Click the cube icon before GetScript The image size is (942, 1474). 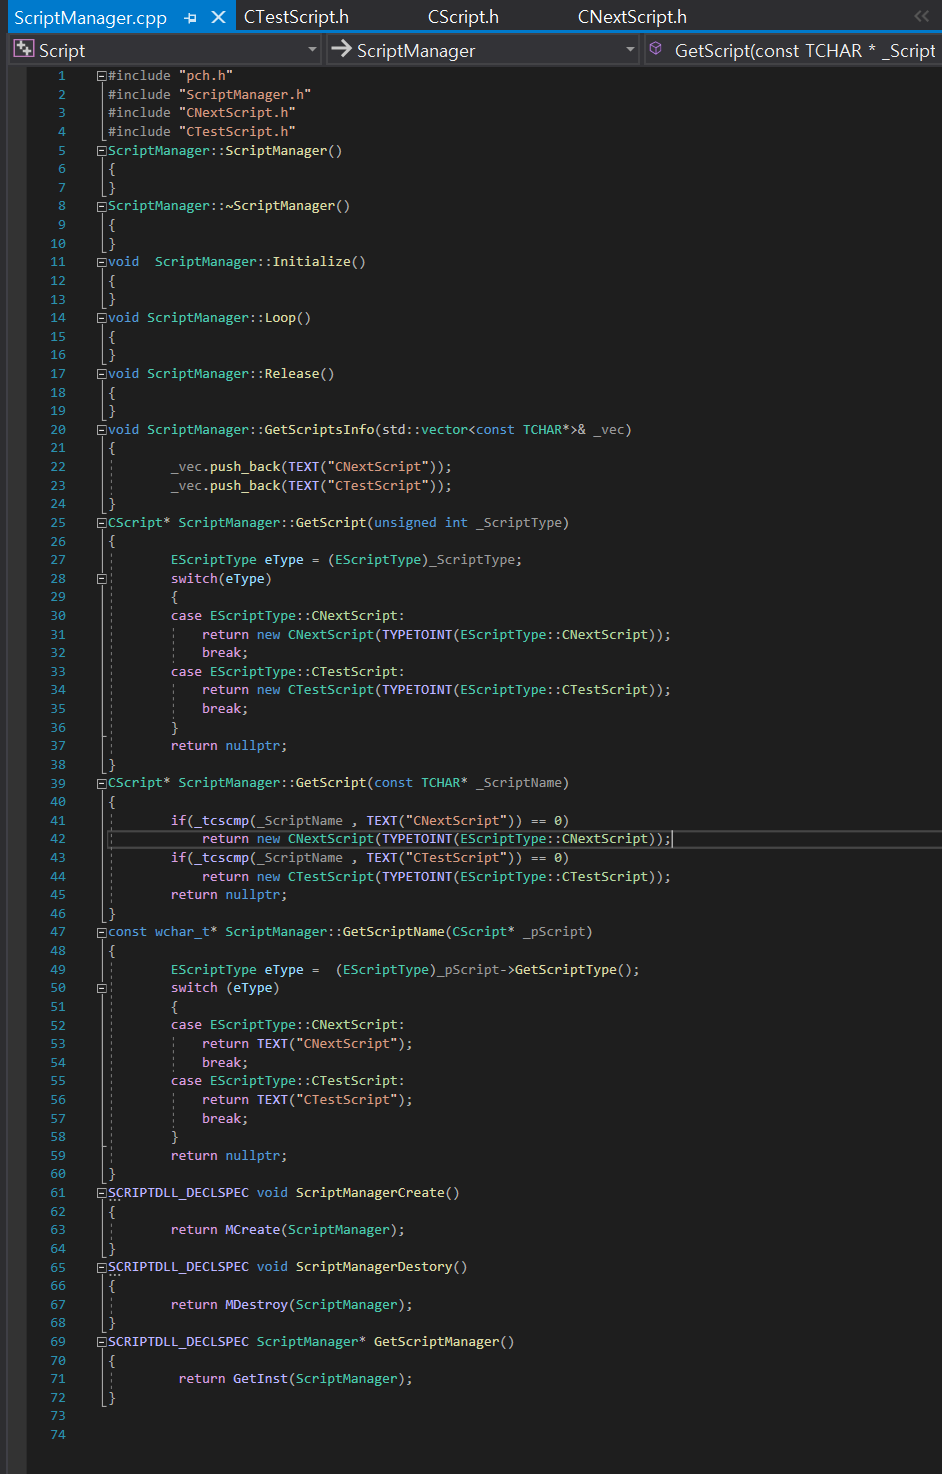coord(656,49)
